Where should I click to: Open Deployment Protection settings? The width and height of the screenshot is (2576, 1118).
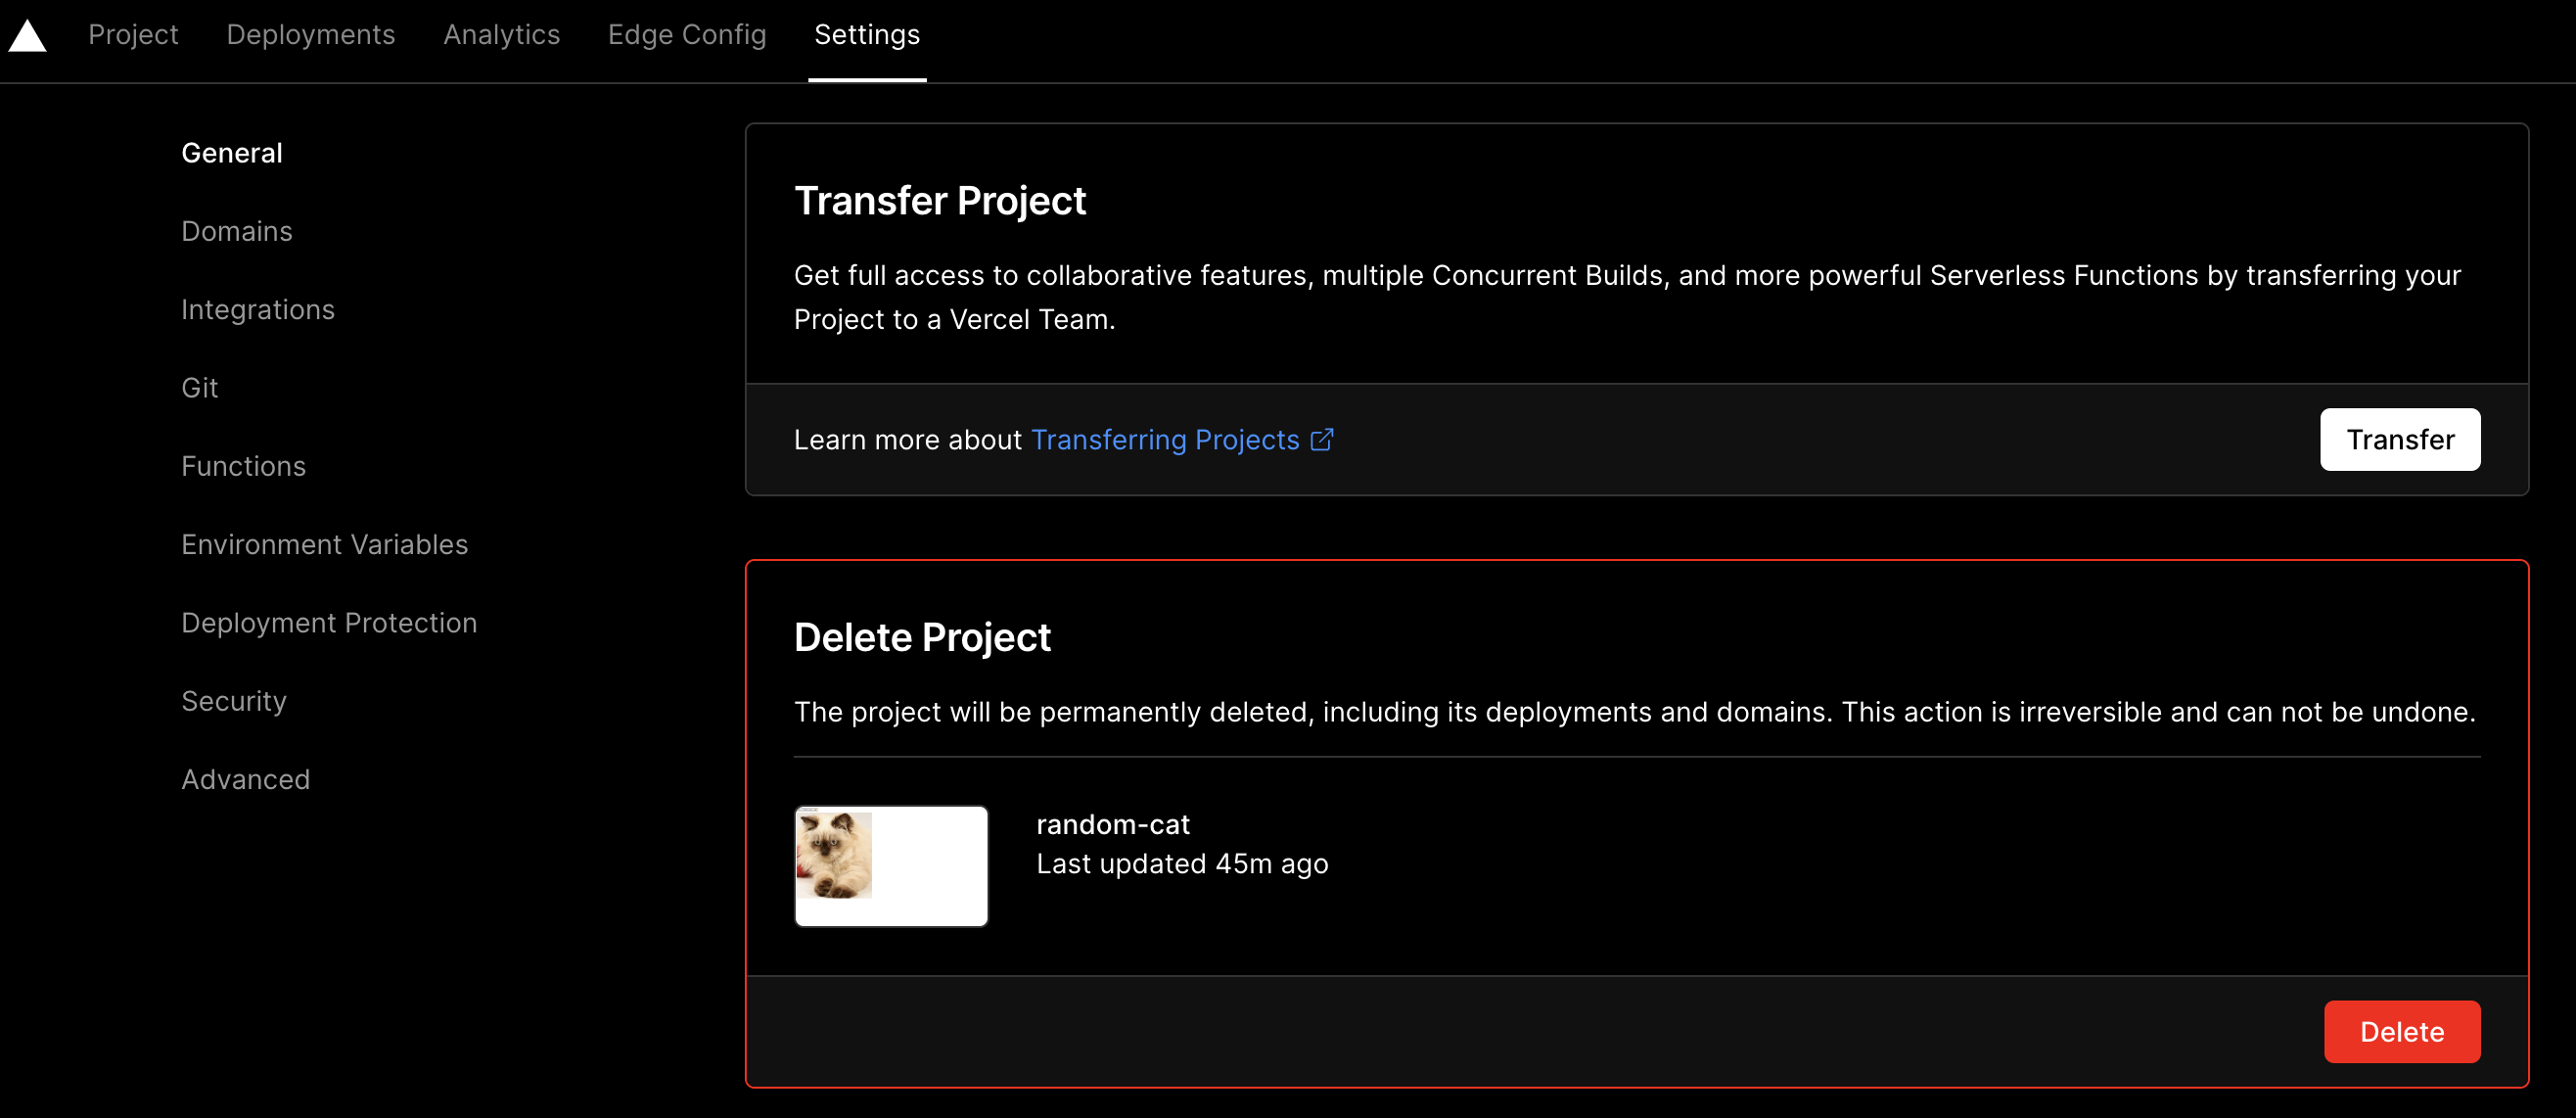pos(329,623)
